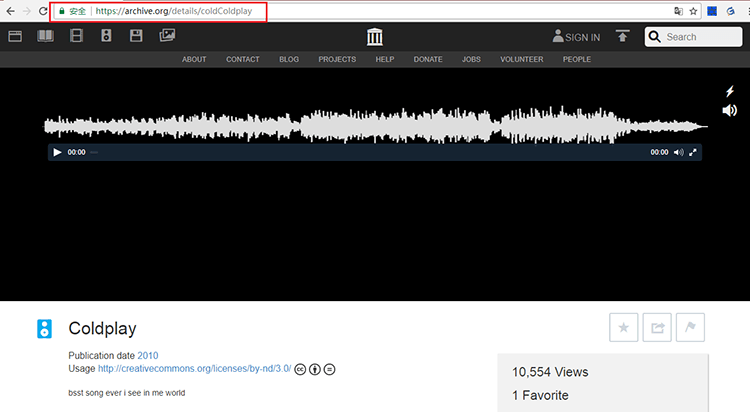Click the attribution person license icon
The height and width of the screenshot is (412, 750).
(315, 369)
